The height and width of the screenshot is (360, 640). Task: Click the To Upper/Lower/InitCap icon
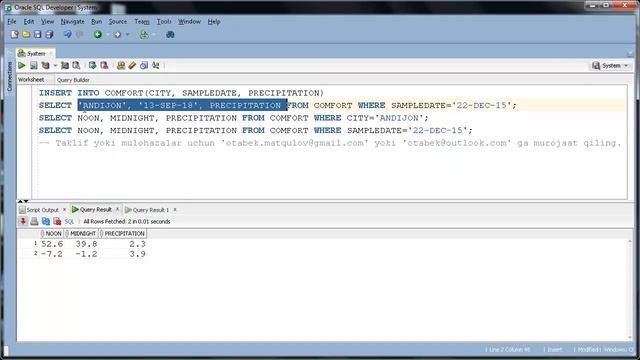click(156, 65)
